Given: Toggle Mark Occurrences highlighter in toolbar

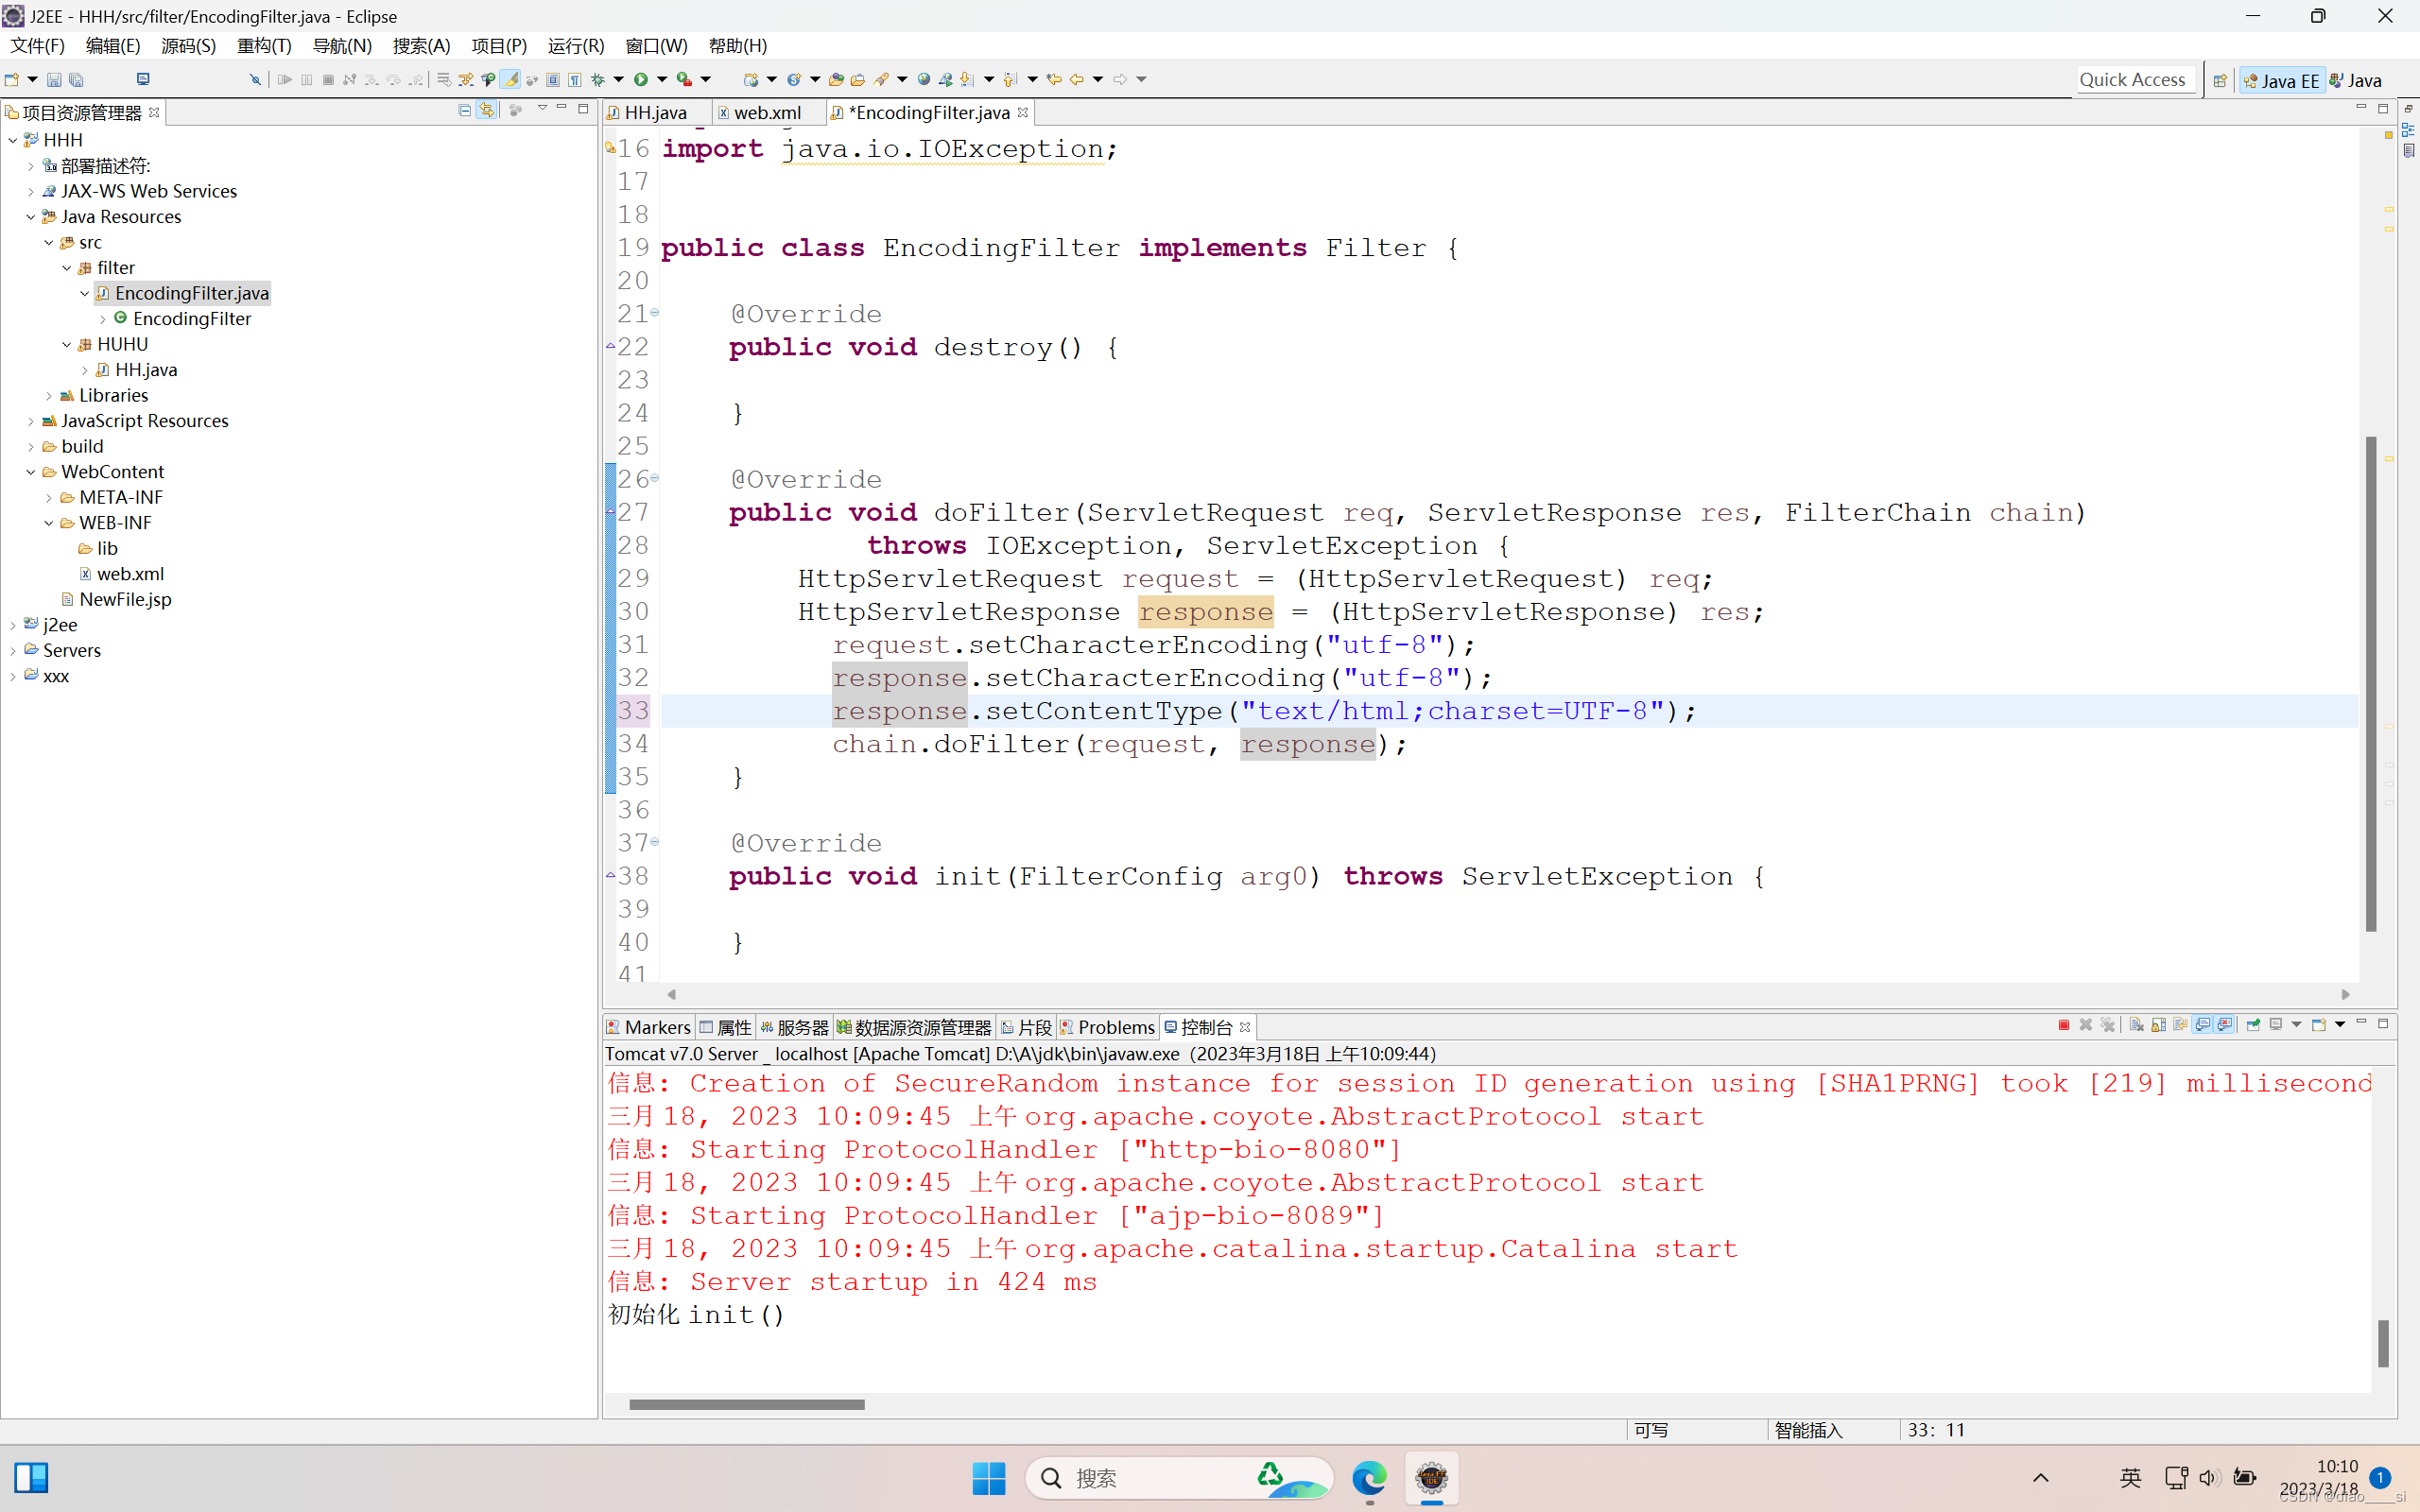Looking at the screenshot, I should 511,79.
